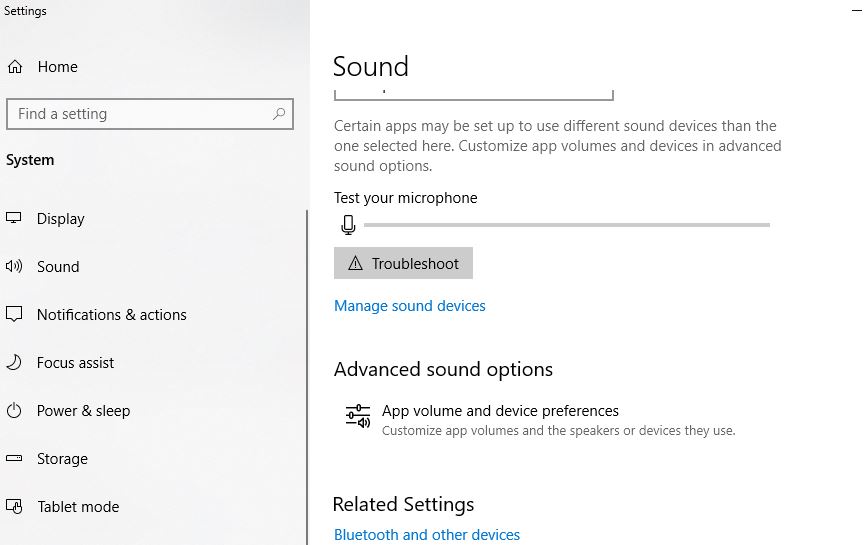Screen dimensions: 865x545
Task: Click the Storage drive icon
Action: pos(14,459)
